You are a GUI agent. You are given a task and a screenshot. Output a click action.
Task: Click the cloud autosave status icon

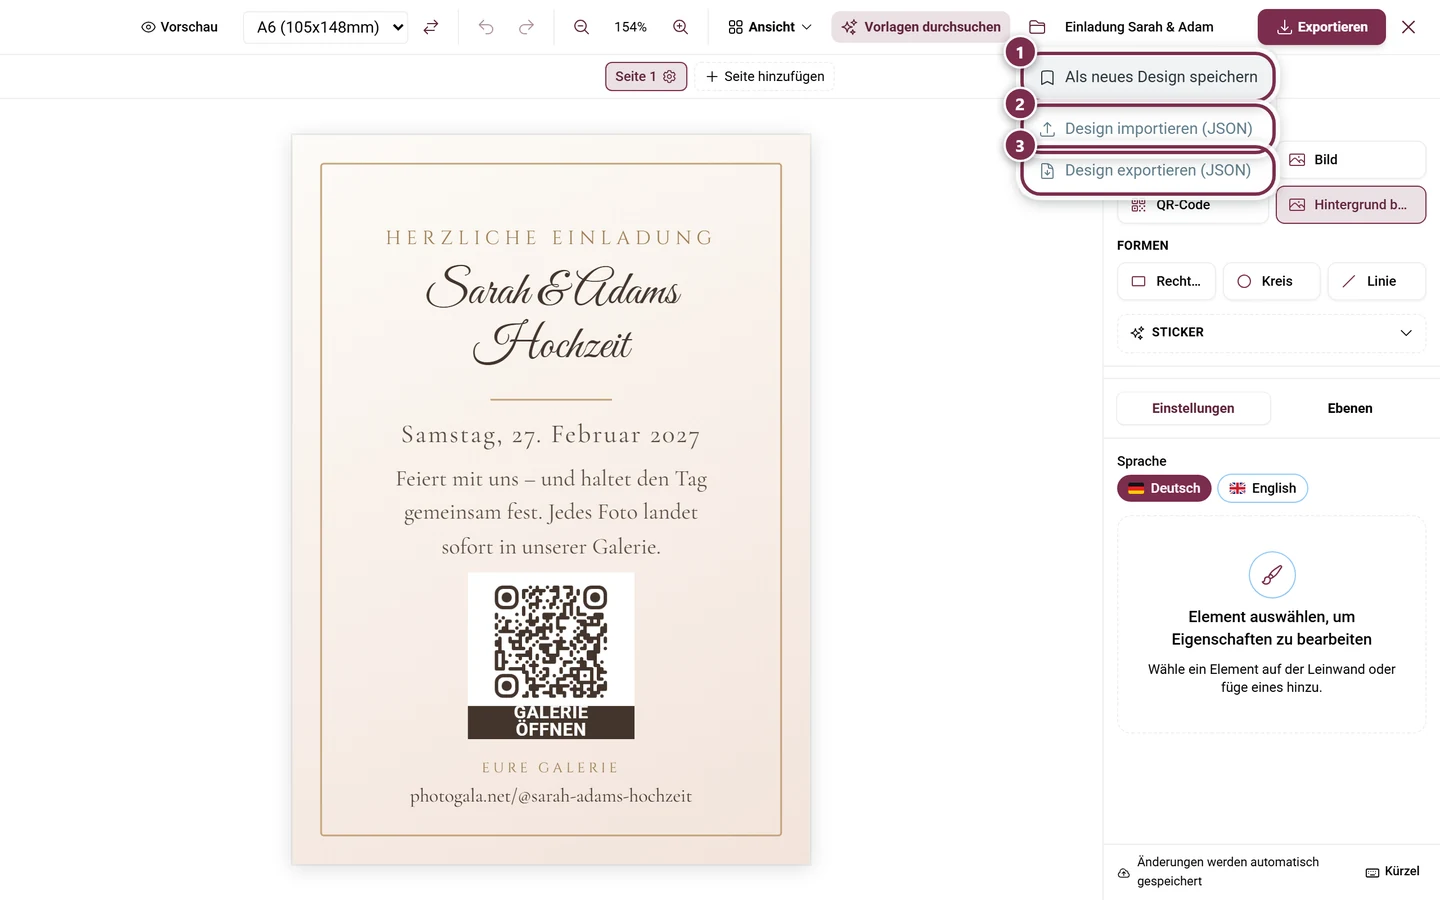click(1124, 873)
